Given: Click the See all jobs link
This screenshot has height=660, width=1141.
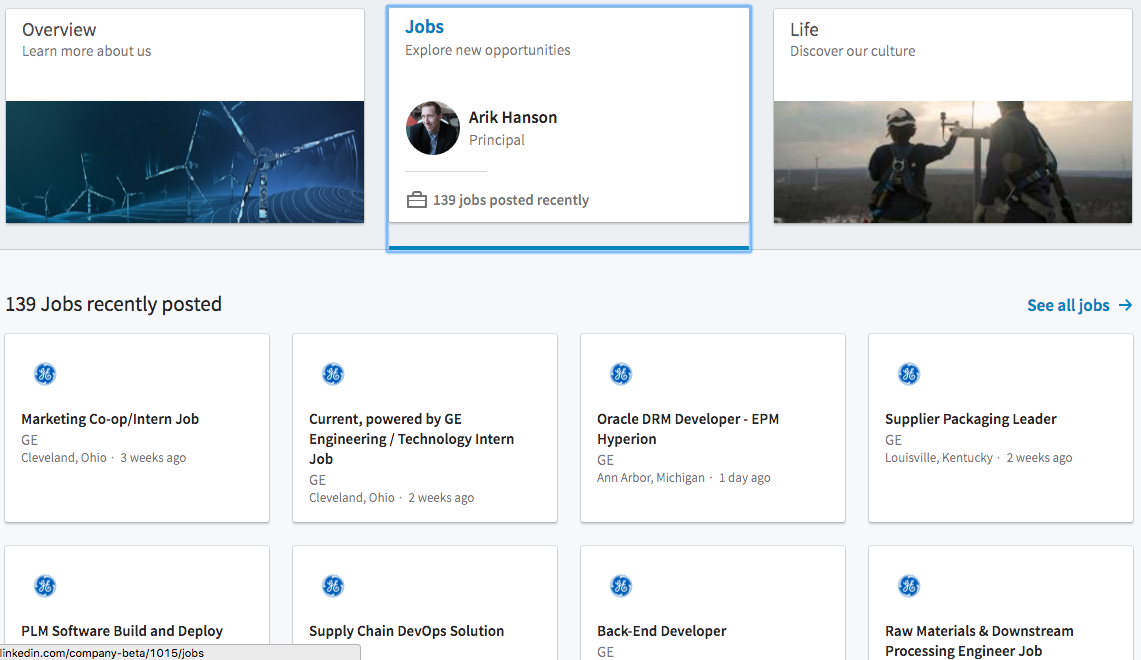Looking at the screenshot, I should (1068, 306).
